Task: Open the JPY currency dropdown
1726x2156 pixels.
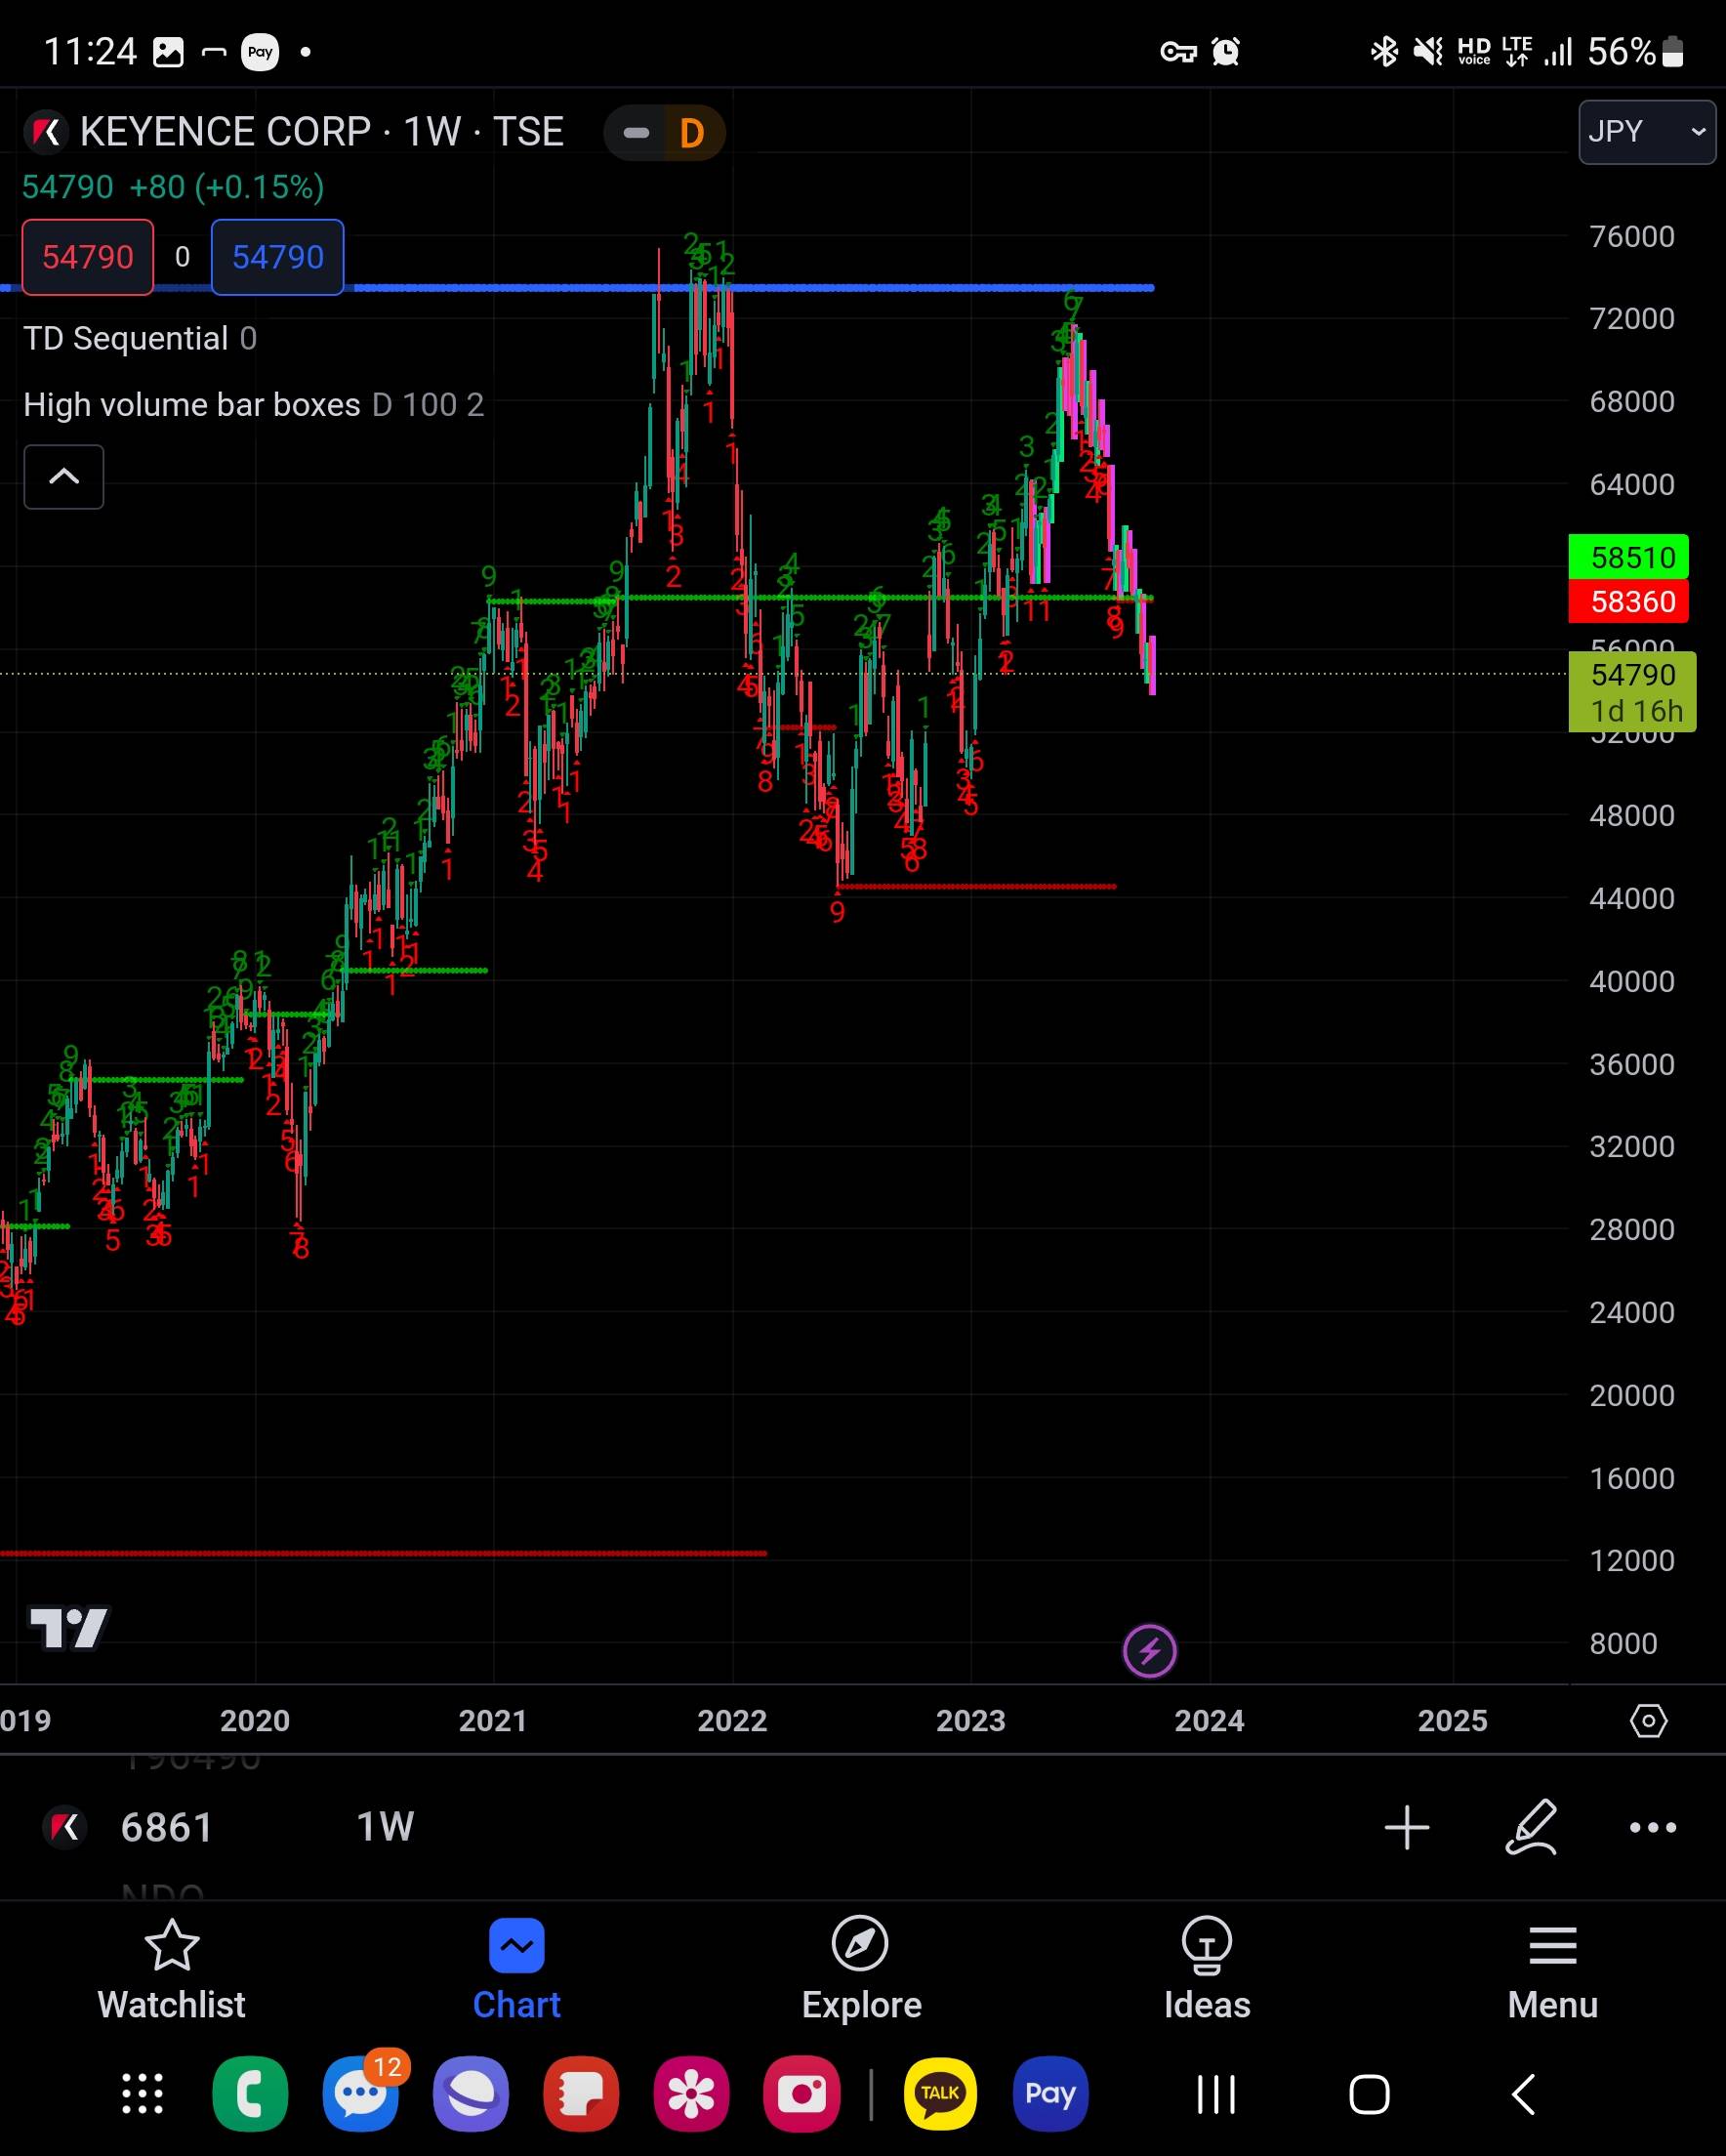Action: click(x=1645, y=132)
